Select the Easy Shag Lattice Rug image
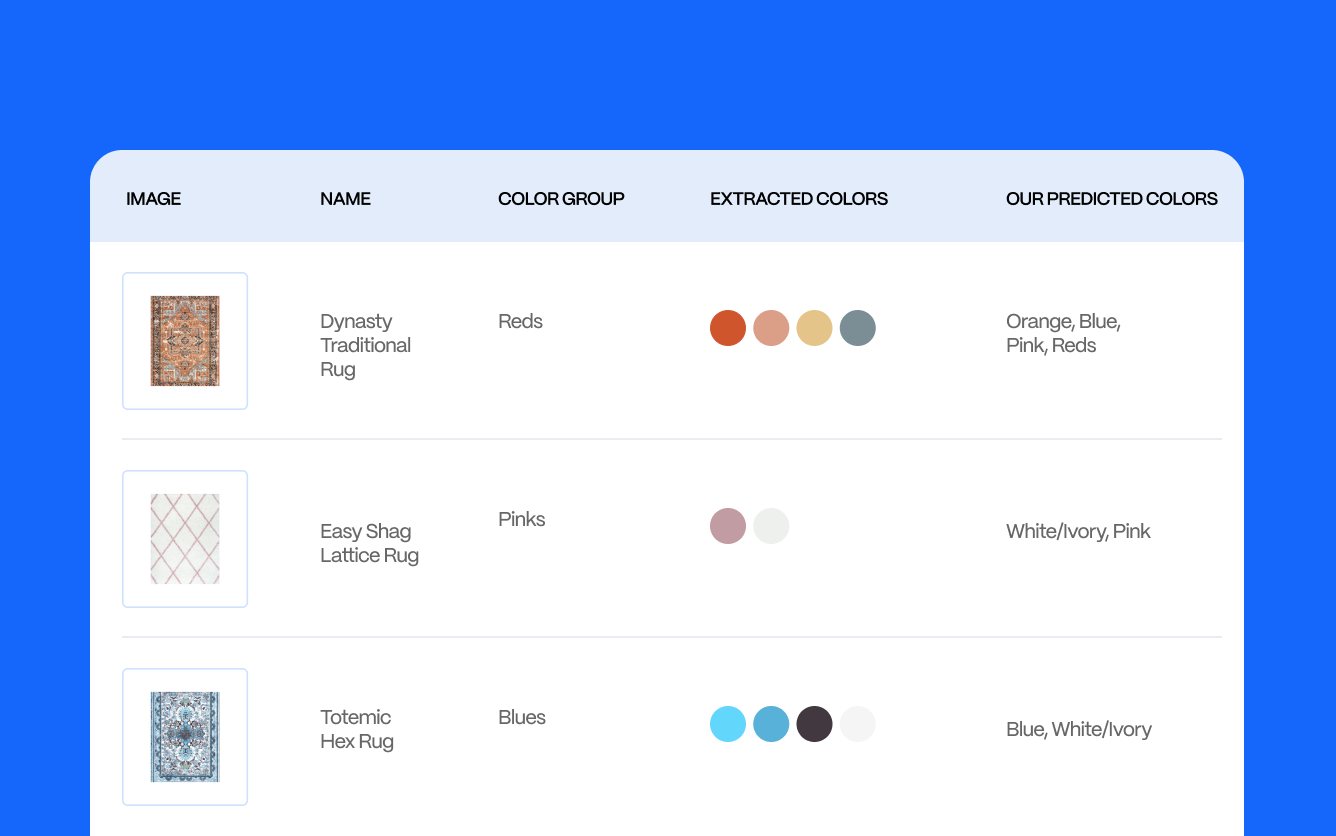The image size is (1336, 836). coord(185,538)
